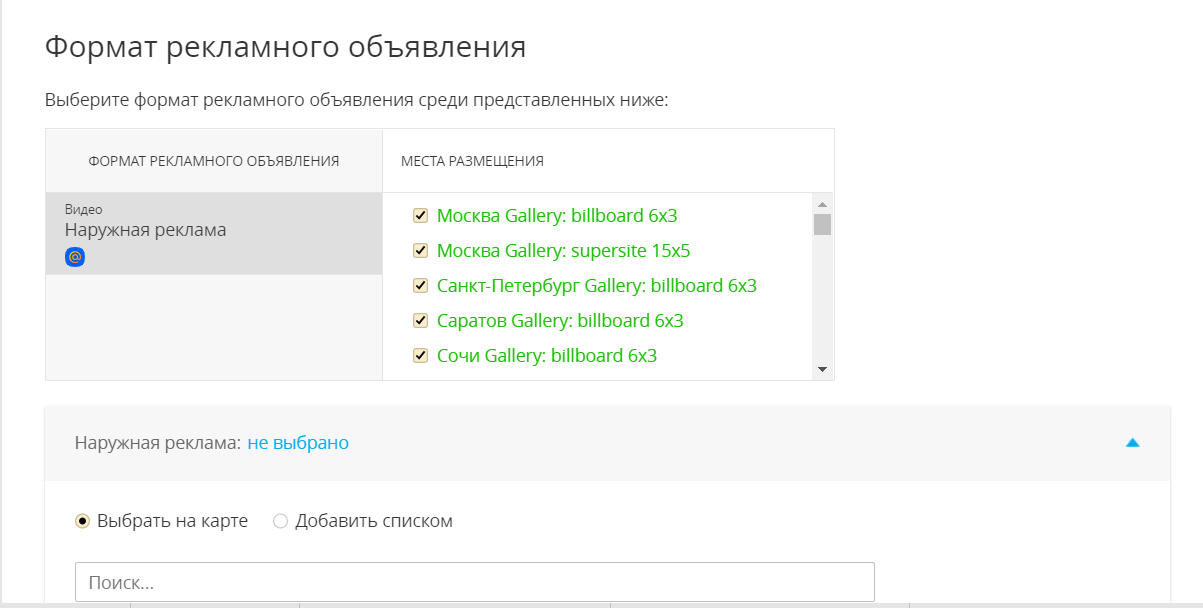Select the Выбрать на карте radio option
Image resolution: width=1203 pixels, height=608 pixels.
[83, 521]
